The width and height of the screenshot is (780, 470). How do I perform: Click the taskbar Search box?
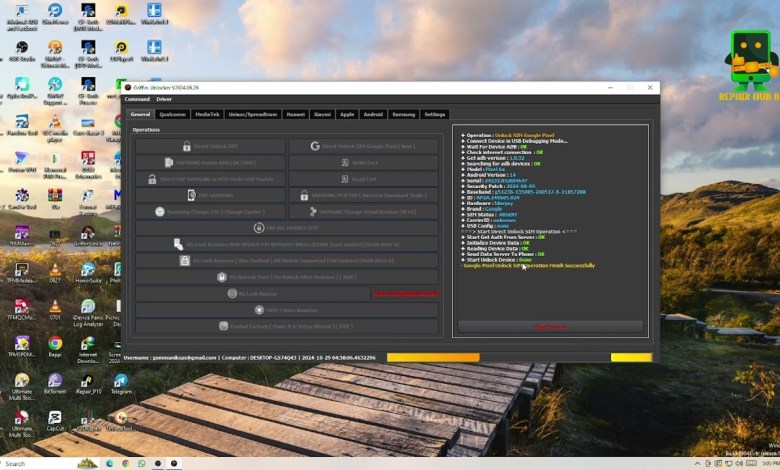pyautogui.click(x=50, y=464)
